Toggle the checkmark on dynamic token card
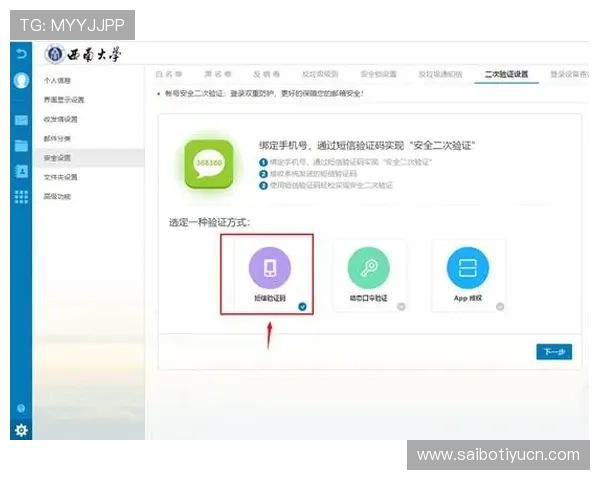Image resolution: width=600 pixels, height=480 pixels. tap(401, 307)
